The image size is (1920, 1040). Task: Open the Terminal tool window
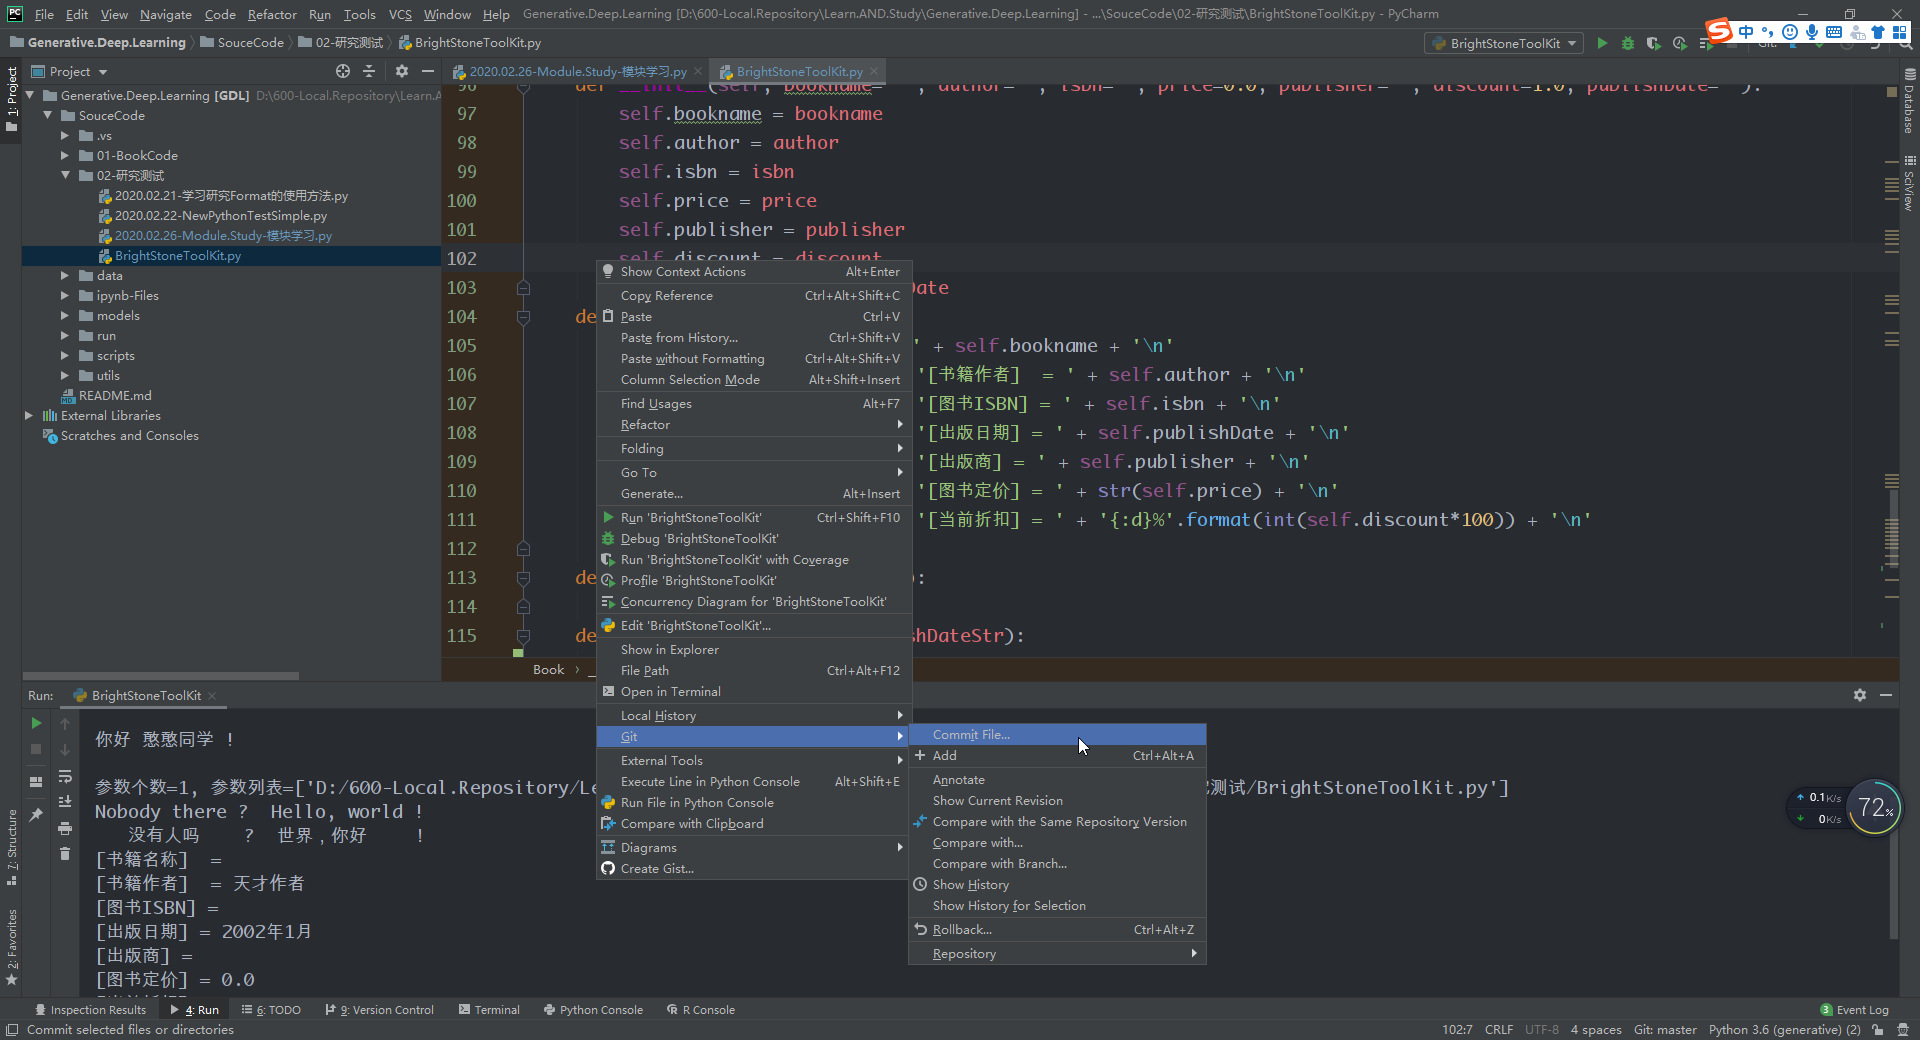coord(489,1010)
